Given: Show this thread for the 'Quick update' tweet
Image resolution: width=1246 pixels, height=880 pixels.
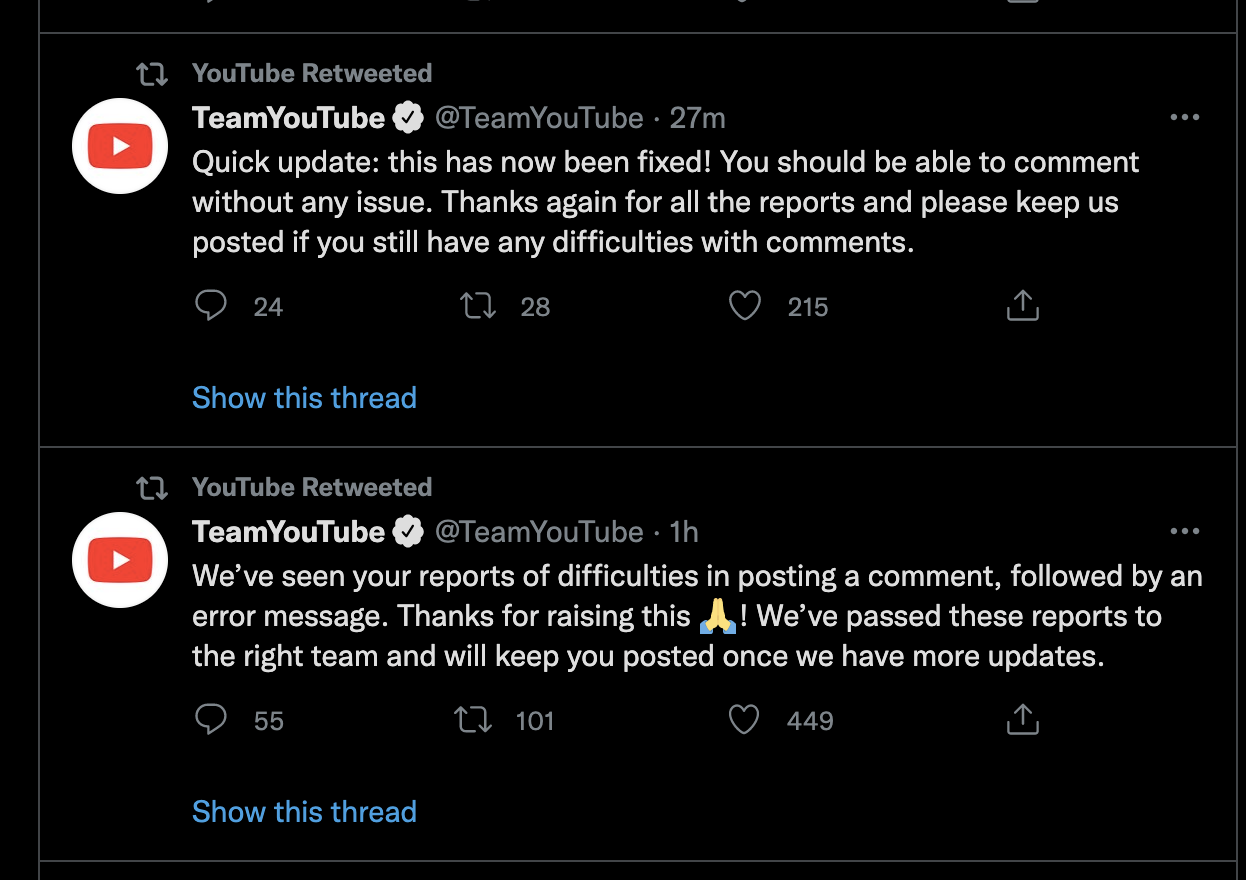Looking at the screenshot, I should (304, 398).
